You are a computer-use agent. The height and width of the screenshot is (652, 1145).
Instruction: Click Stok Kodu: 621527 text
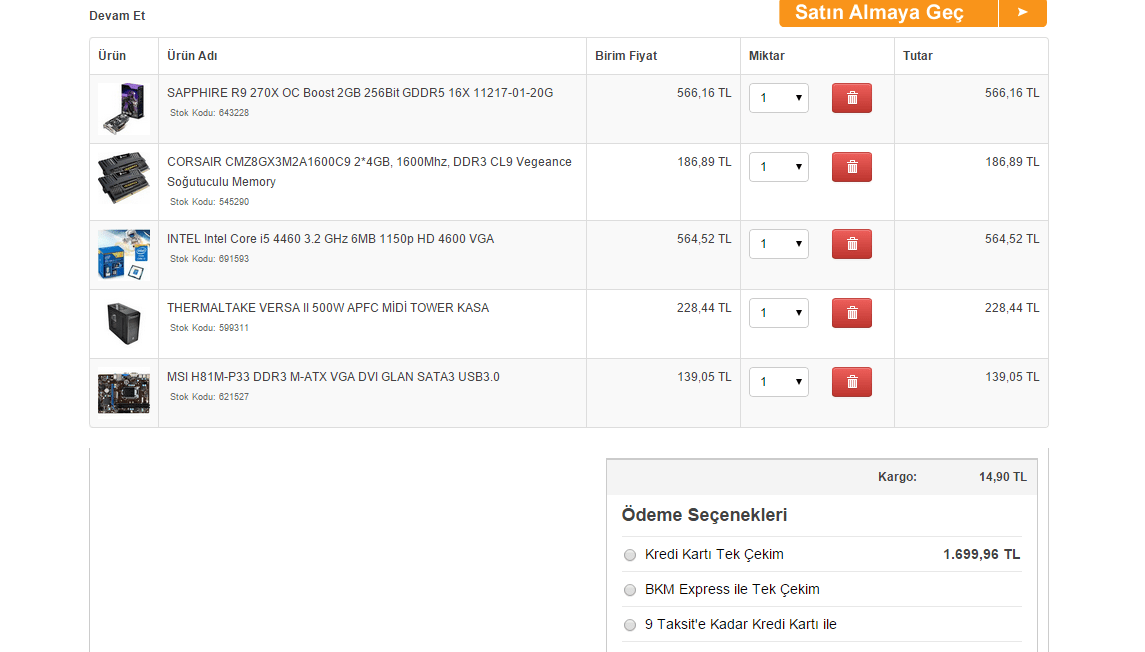click(210, 397)
